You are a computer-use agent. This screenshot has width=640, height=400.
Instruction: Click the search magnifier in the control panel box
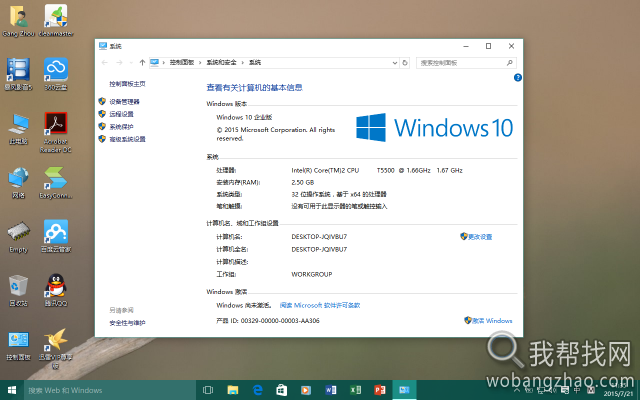[x=509, y=63]
